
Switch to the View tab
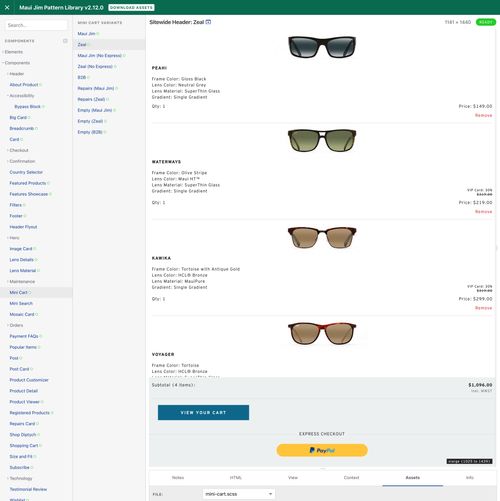coord(293,478)
